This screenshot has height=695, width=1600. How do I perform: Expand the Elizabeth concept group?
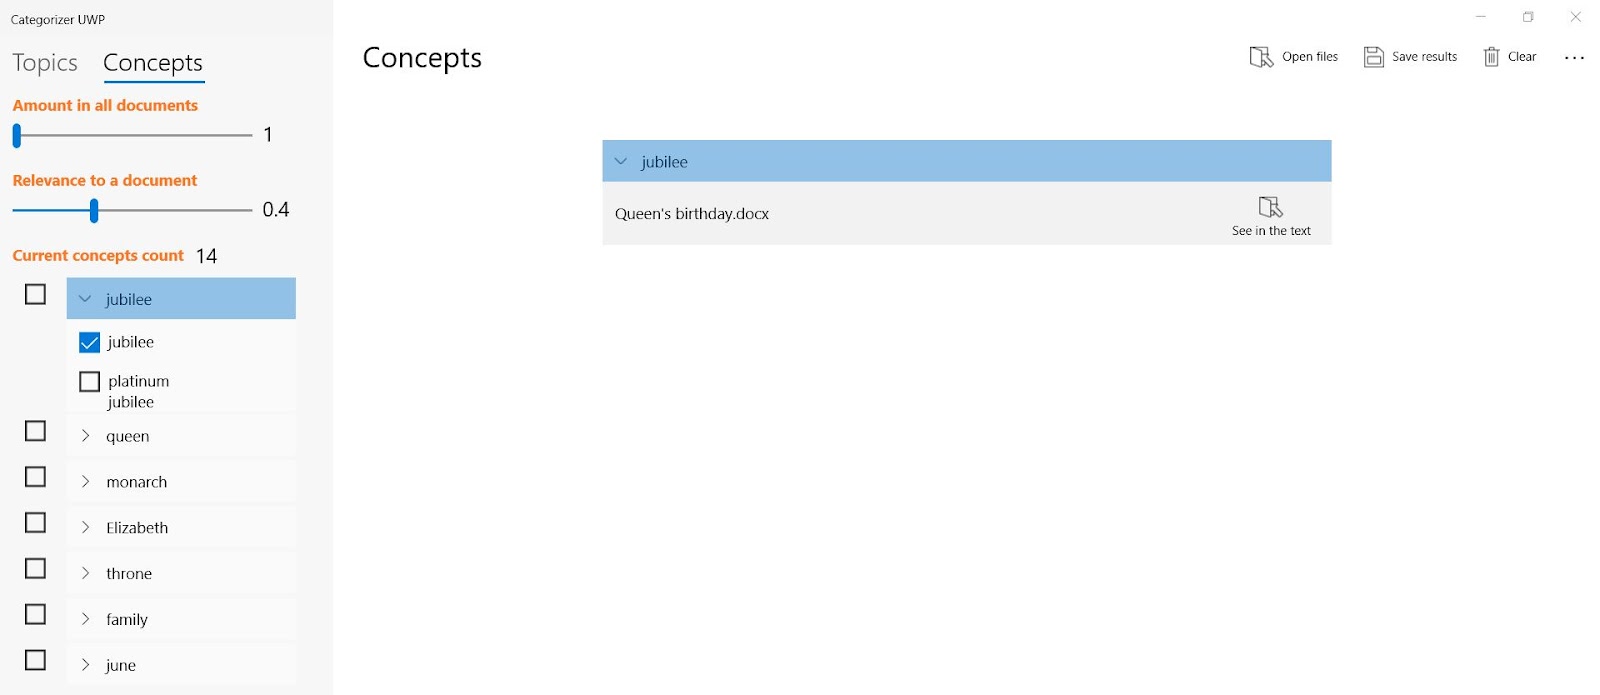[85, 528]
